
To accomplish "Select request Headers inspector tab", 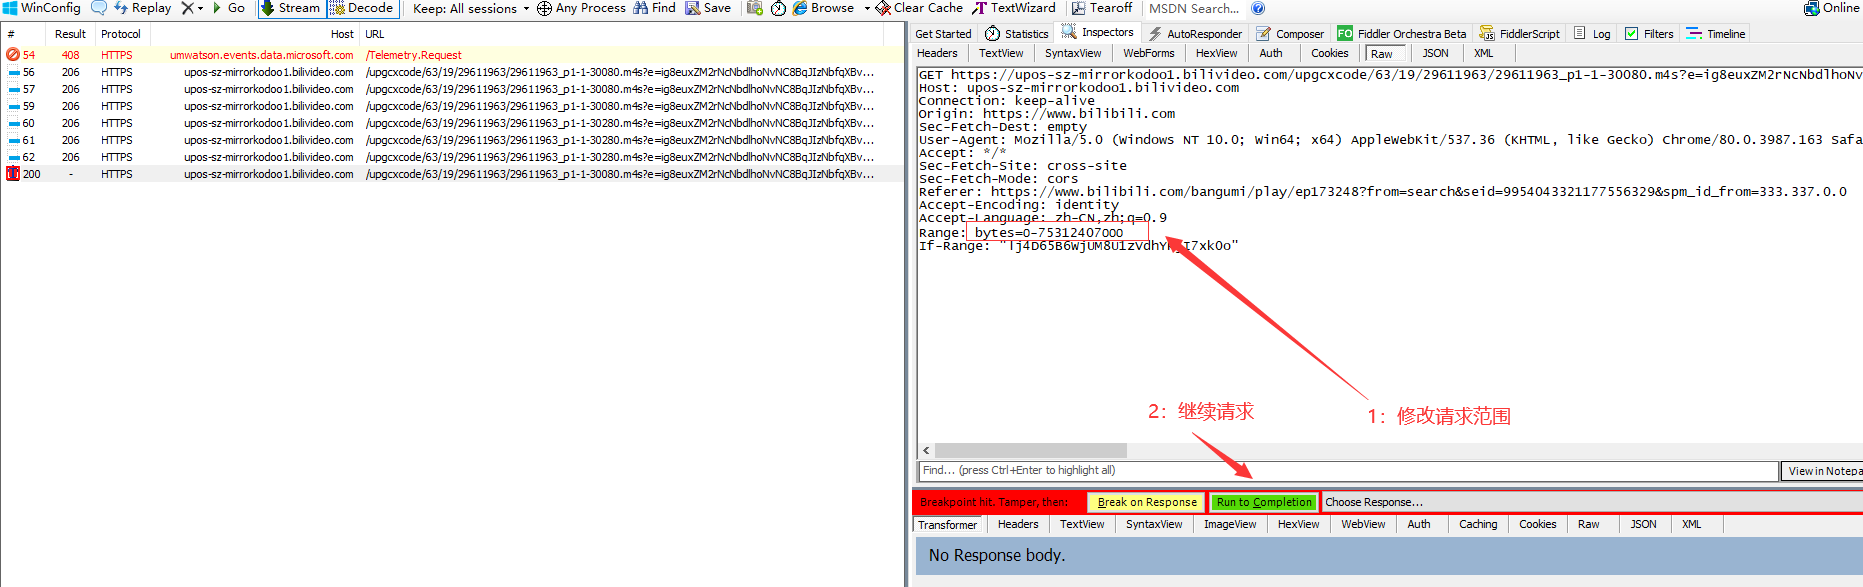I will 937,53.
